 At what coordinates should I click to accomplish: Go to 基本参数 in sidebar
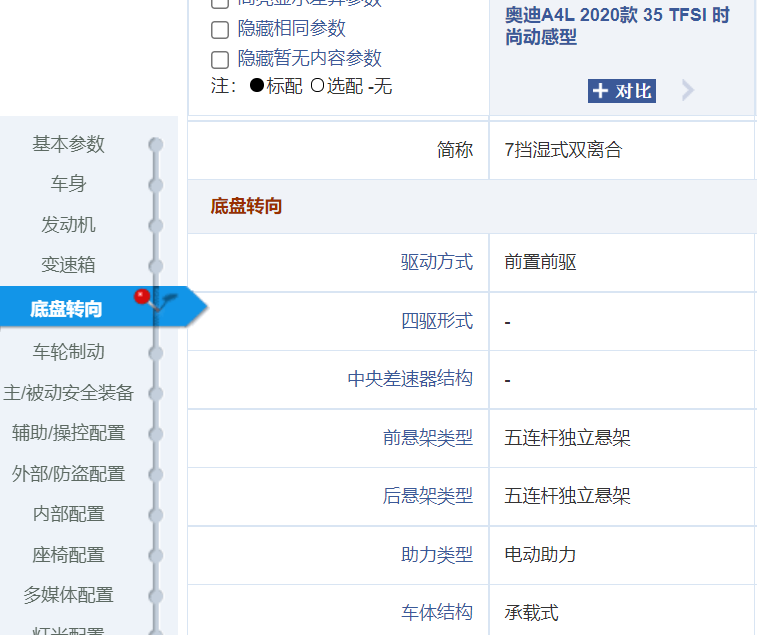click(68, 144)
